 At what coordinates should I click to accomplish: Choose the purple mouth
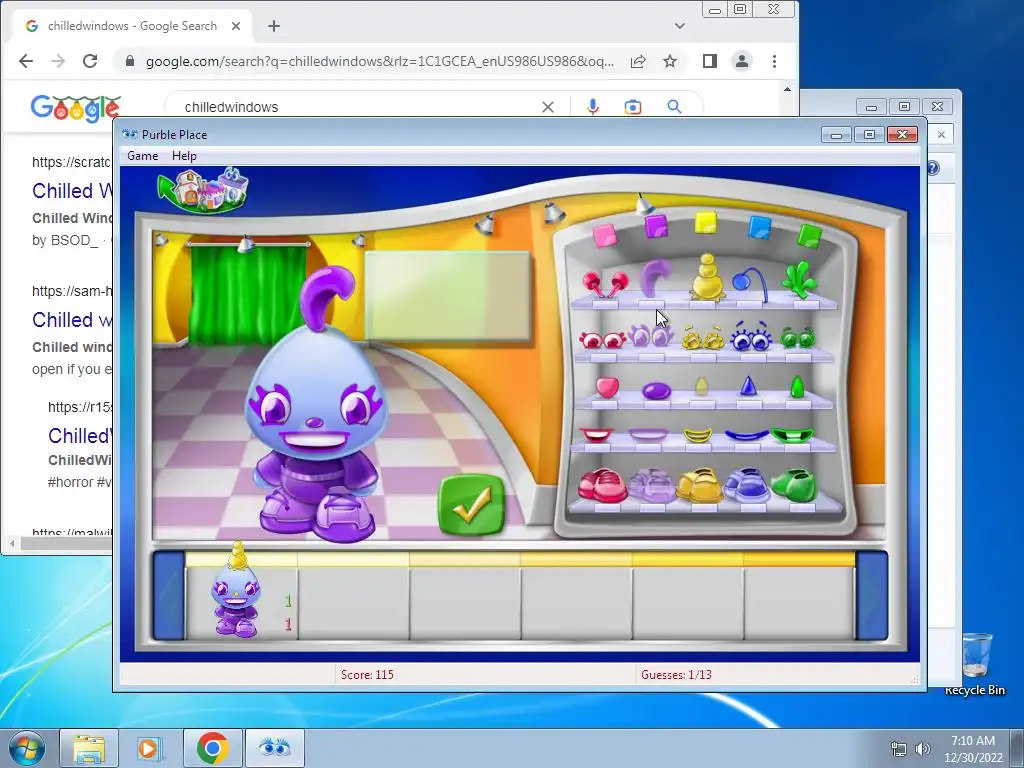click(648, 434)
